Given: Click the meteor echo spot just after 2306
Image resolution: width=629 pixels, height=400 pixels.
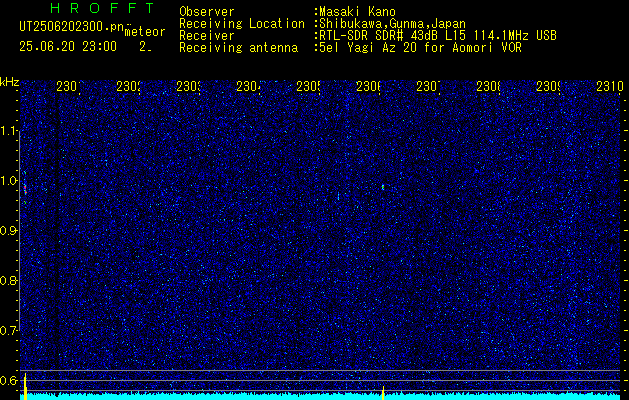Looking at the screenshot, I should coord(383,187).
